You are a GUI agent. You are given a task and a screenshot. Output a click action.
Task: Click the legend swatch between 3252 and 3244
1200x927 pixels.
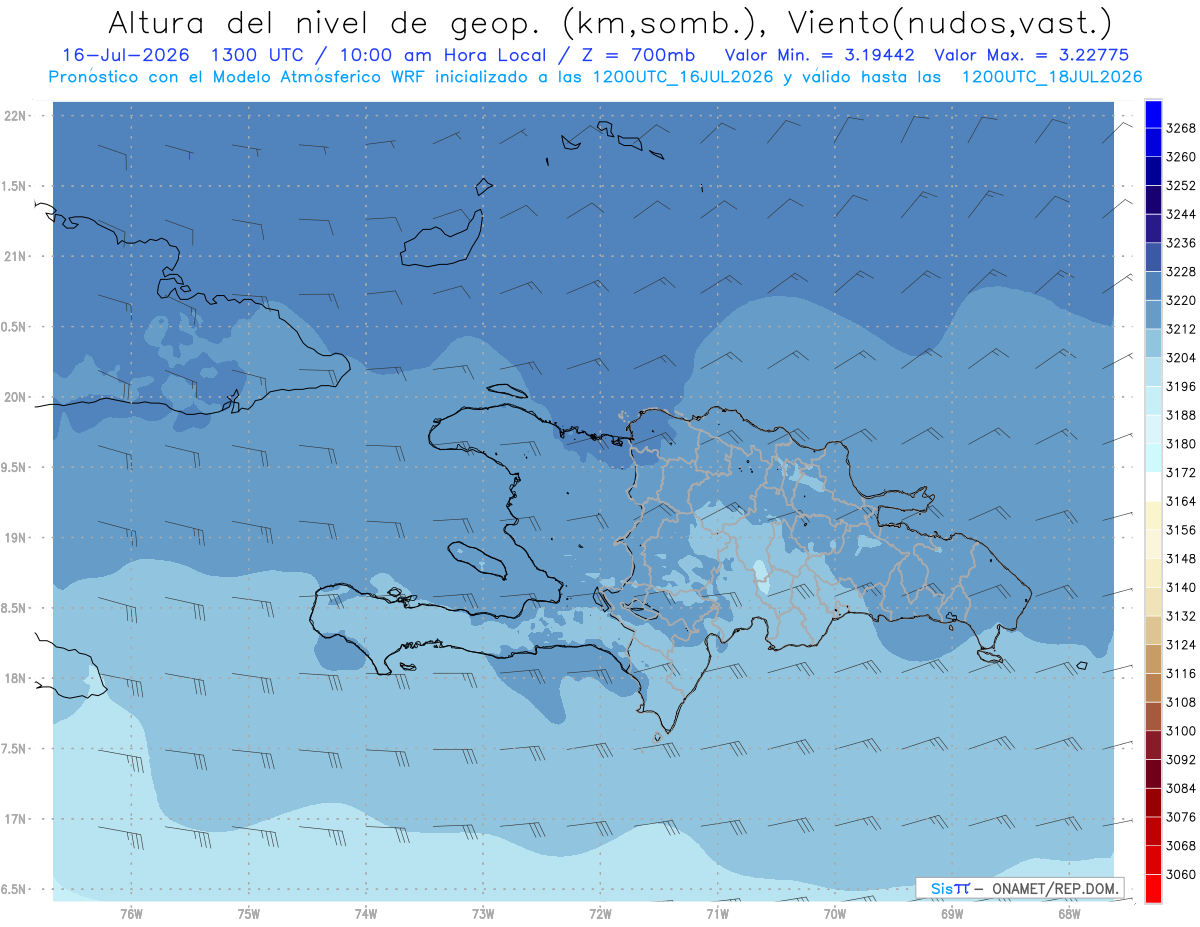1153,200
